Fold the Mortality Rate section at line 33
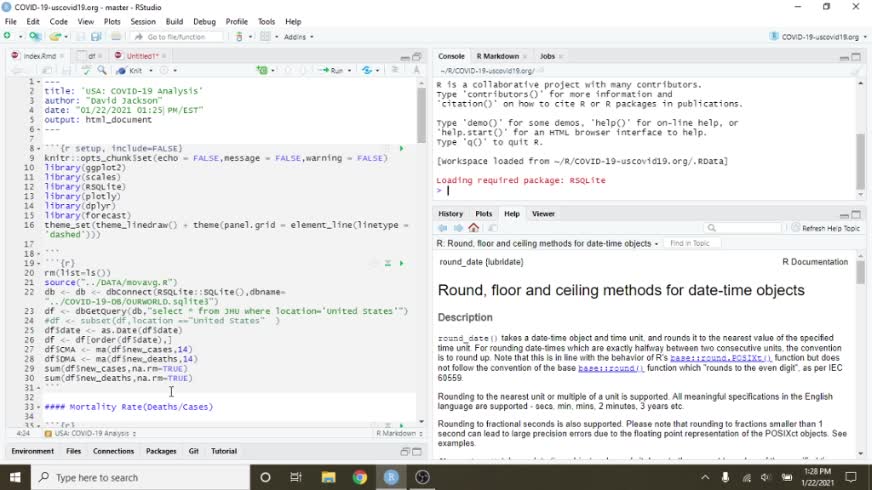The height and width of the screenshot is (490, 872). point(38,407)
